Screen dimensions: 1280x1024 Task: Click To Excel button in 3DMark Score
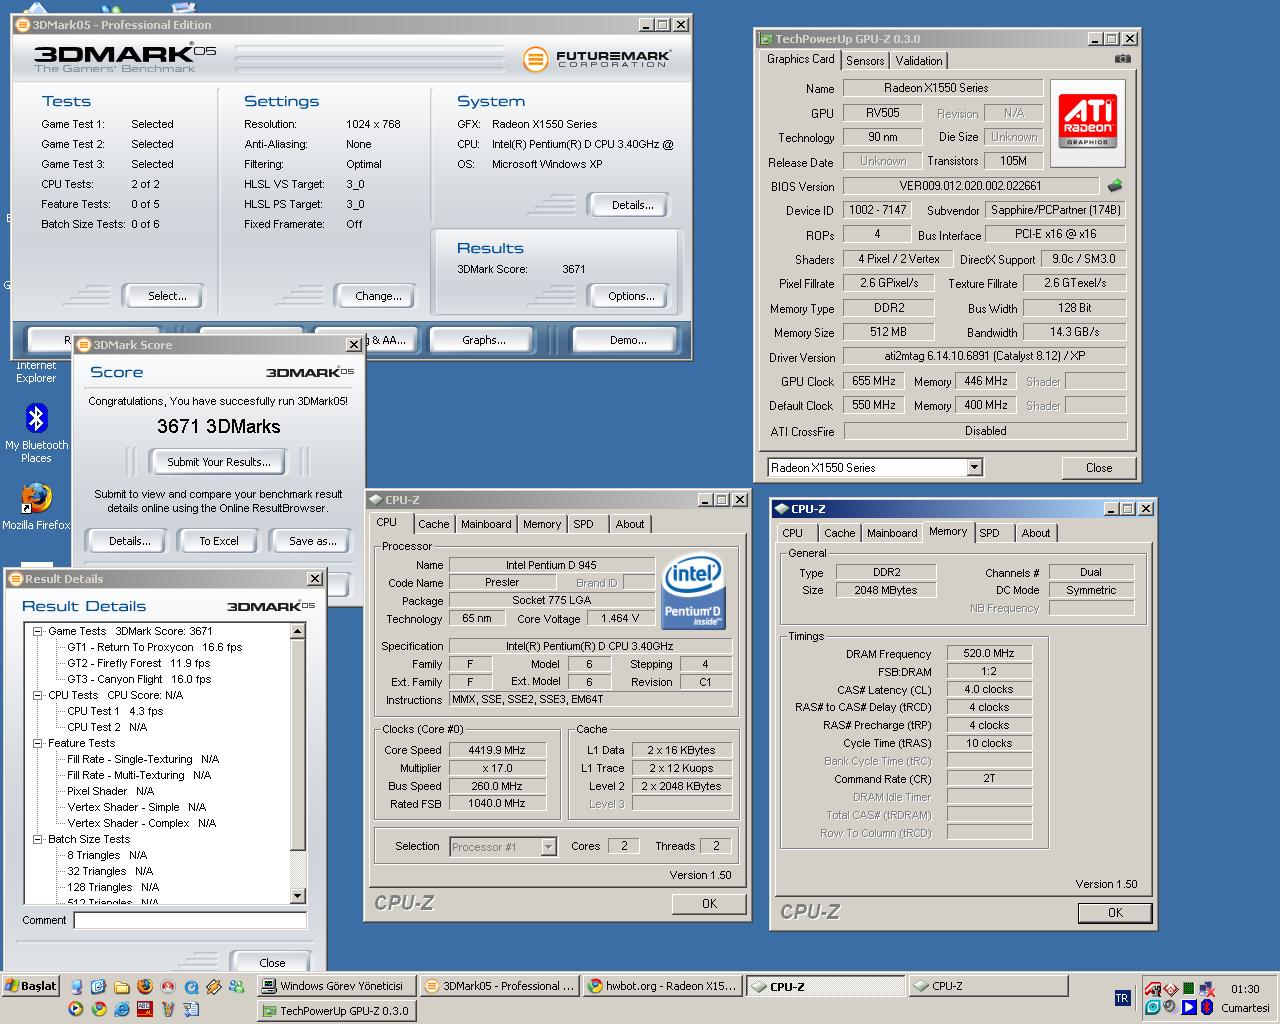click(218, 541)
